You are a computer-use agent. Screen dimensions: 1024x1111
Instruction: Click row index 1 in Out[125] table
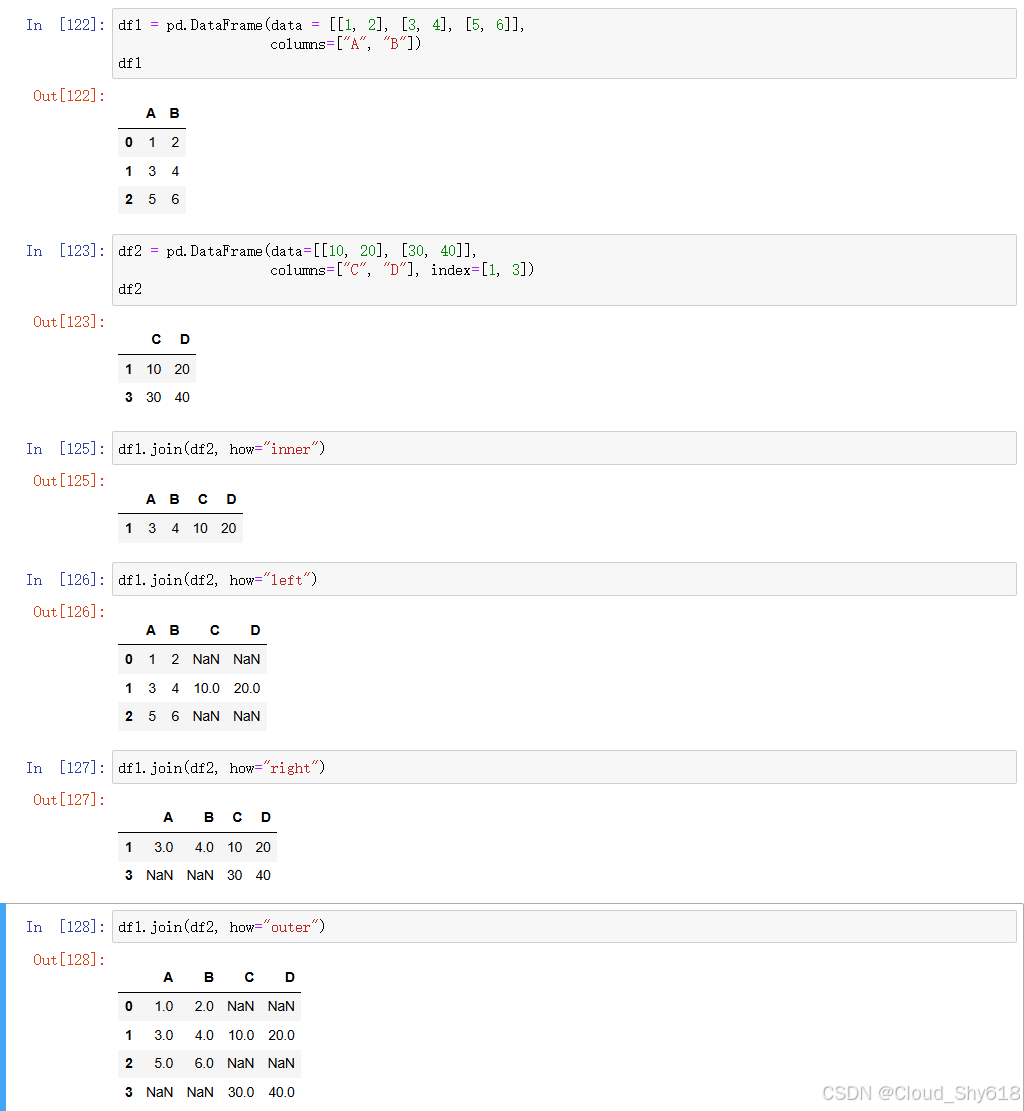click(128, 528)
